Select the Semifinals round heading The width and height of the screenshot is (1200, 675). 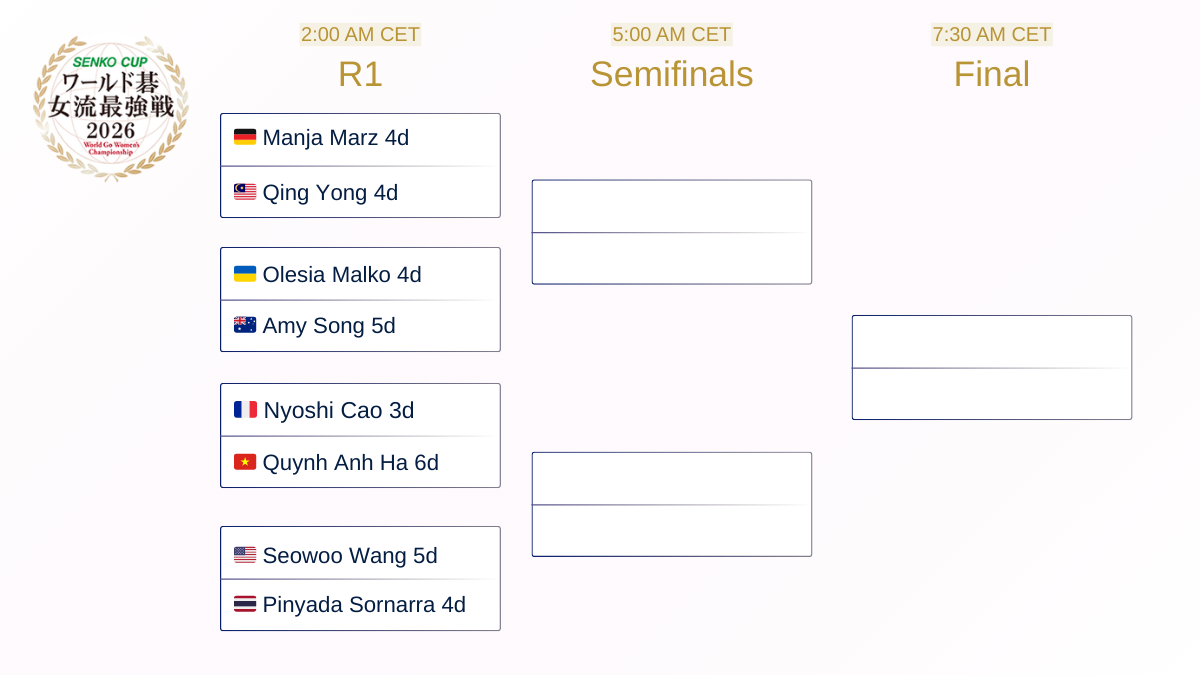pos(671,74)
